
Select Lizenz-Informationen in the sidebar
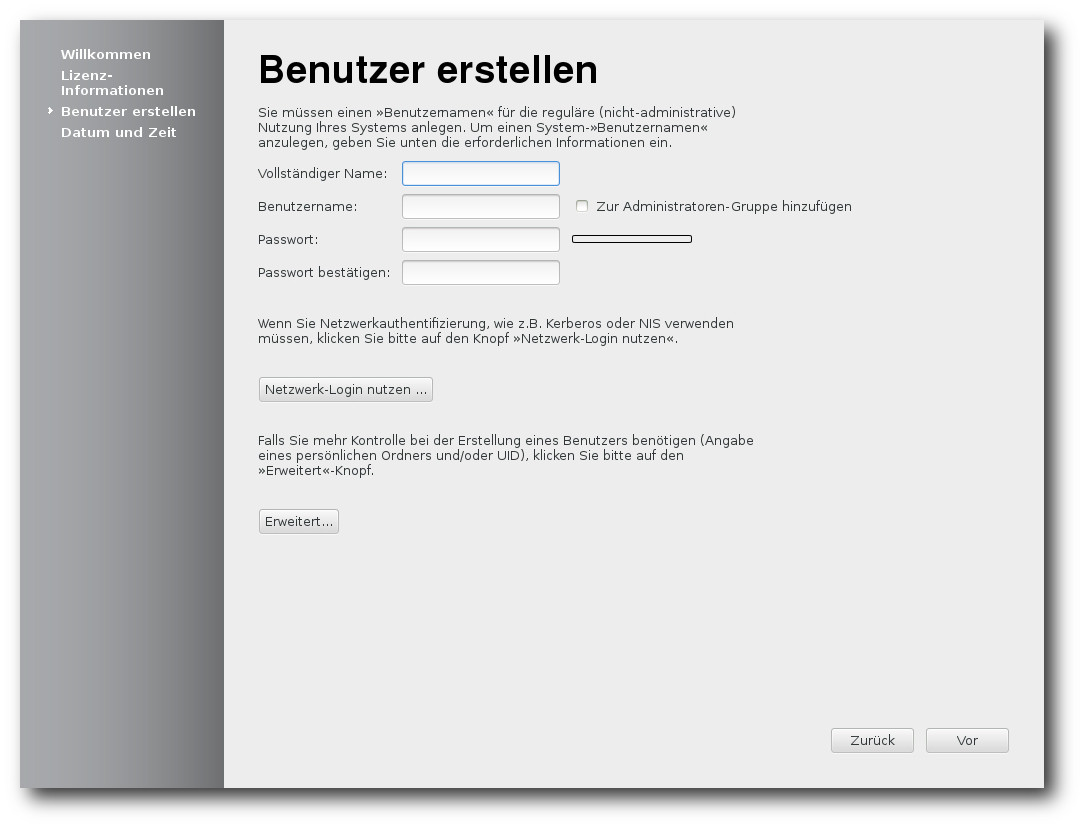coord(111,82)
